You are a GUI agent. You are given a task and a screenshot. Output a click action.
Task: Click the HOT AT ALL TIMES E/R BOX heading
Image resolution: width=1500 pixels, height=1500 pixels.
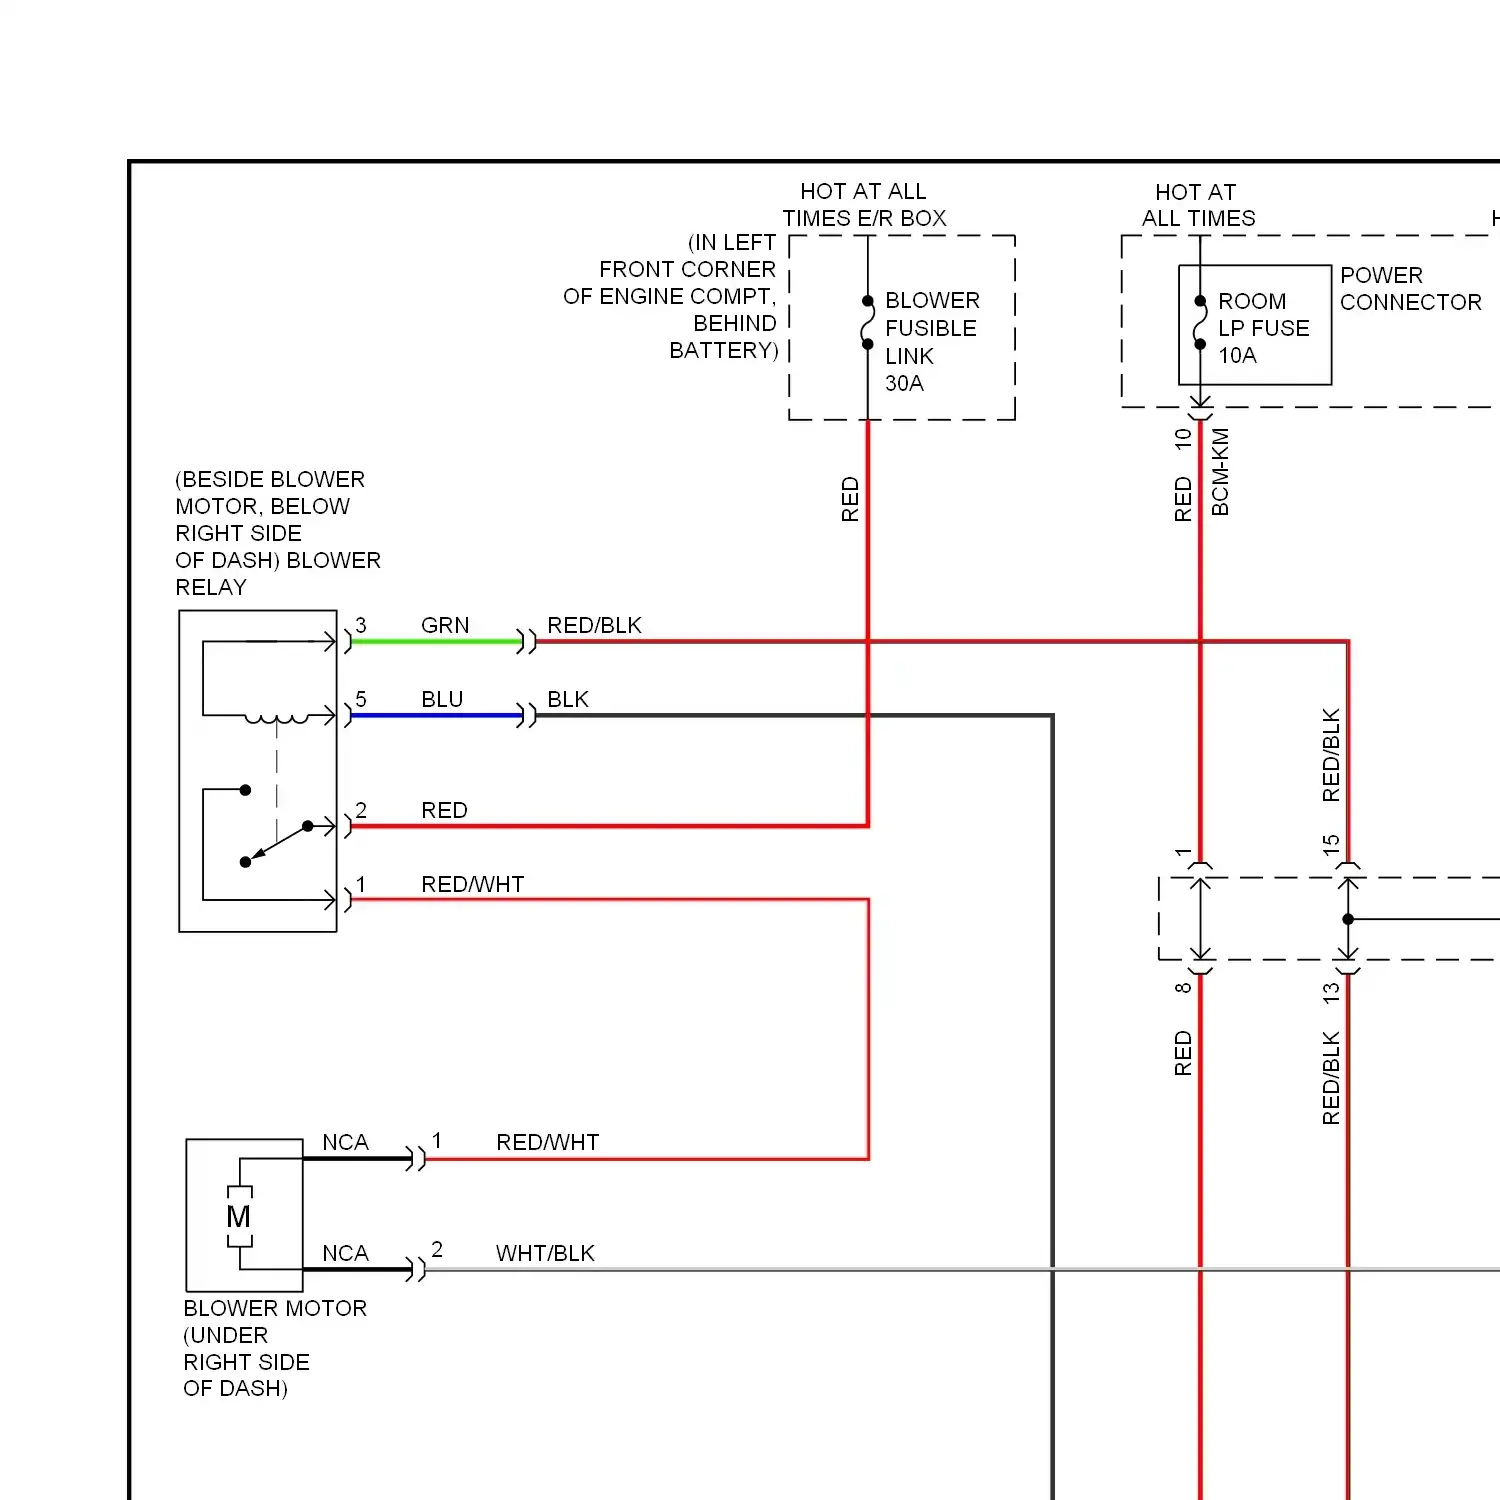pyautogui.click(x=864, y=205)
